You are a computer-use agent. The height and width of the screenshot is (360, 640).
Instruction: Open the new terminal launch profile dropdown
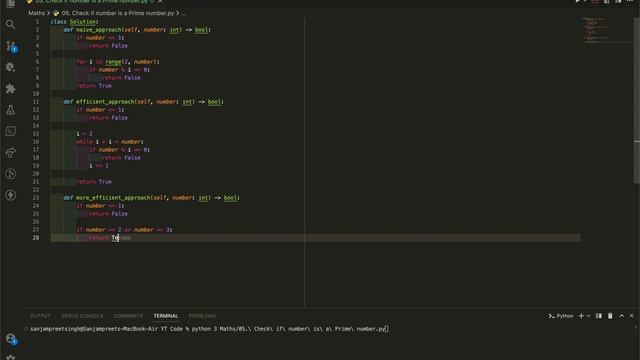click(588, 316)
